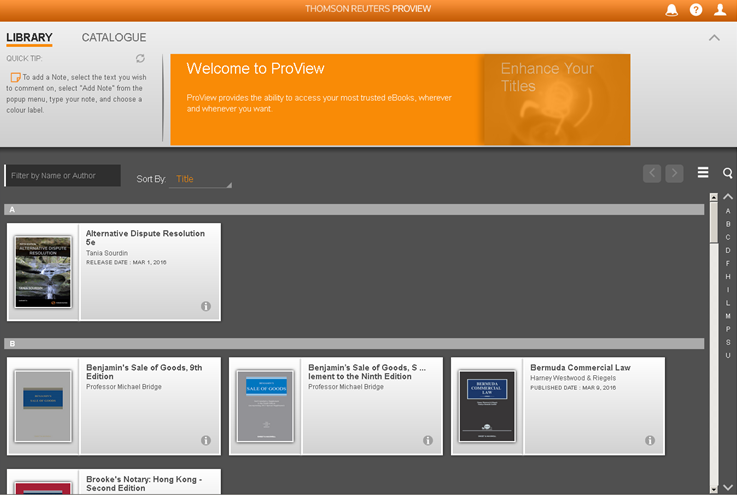Click the Add Note icon in the quick tip
Viewport: 737px width, 495px height.
[x=15, y=77]
